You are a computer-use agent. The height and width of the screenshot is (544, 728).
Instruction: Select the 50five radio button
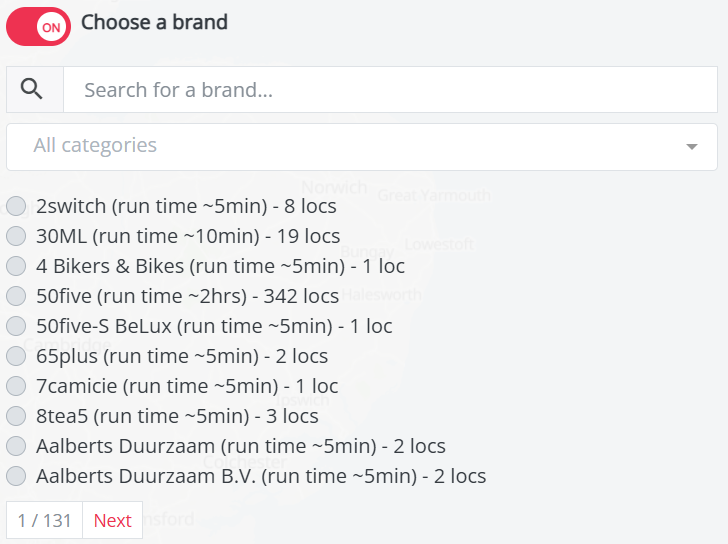click(16, 297)
